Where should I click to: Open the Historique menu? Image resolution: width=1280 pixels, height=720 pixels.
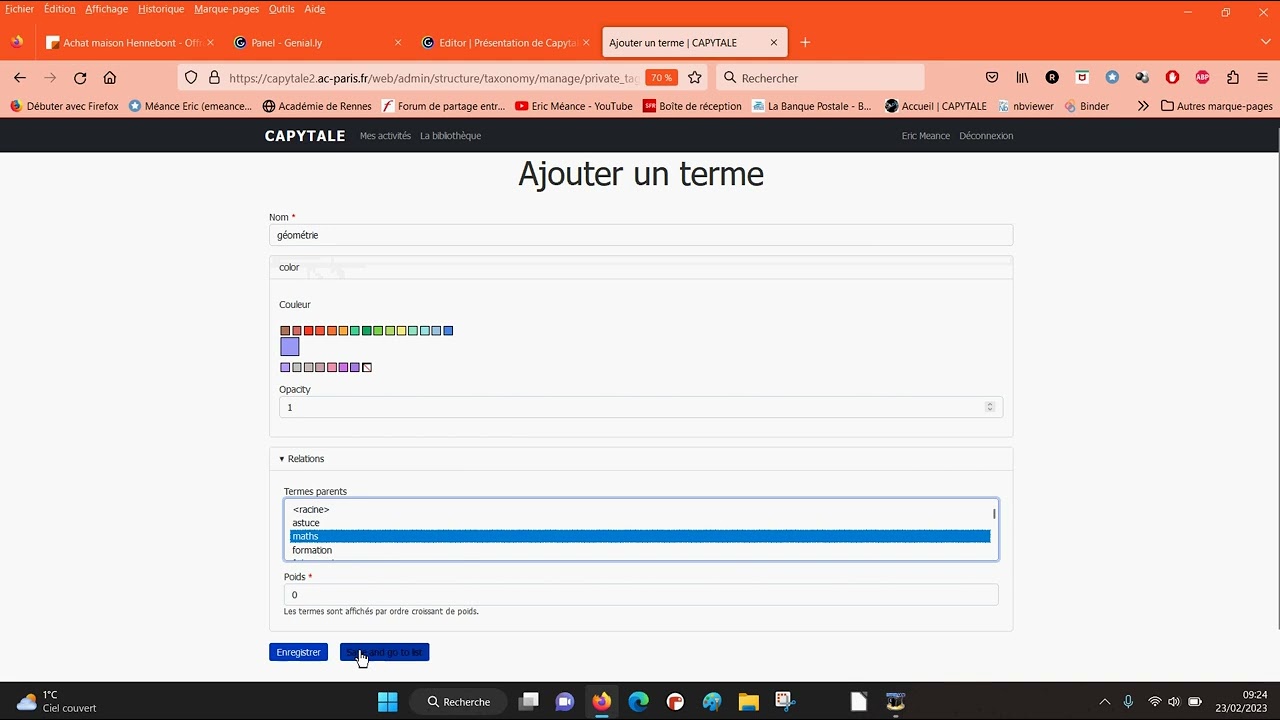[x=161, y=9]
